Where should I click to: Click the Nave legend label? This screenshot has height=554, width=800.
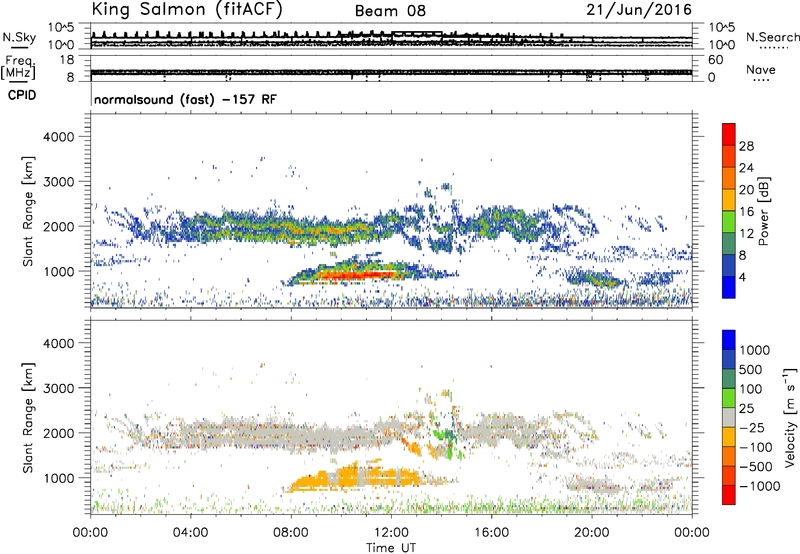pos(761,70)
